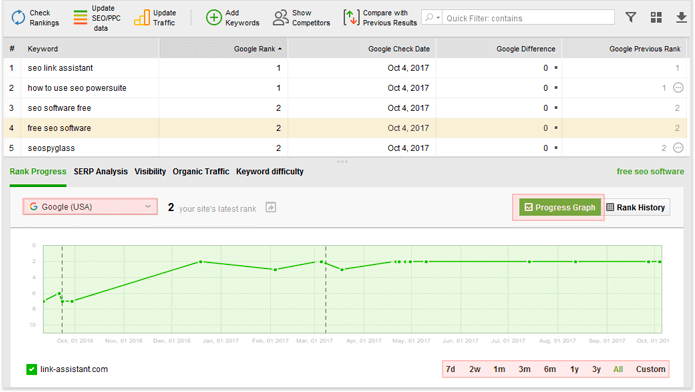
Task: Open the quick filter search options dropdown
Action: [x=432, y=17]
